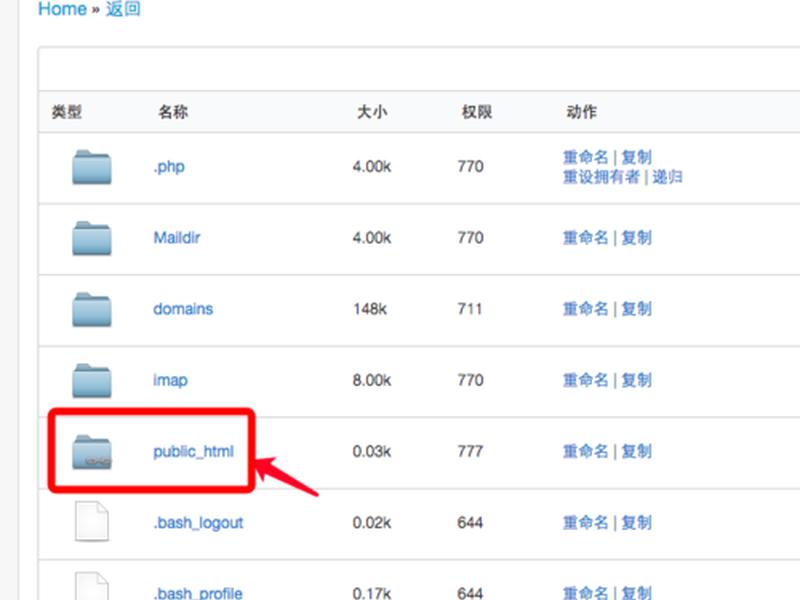The width and height of the screenshot is (800, 600).
Task: Click the 动作 column header
Action: coord(582,112)
